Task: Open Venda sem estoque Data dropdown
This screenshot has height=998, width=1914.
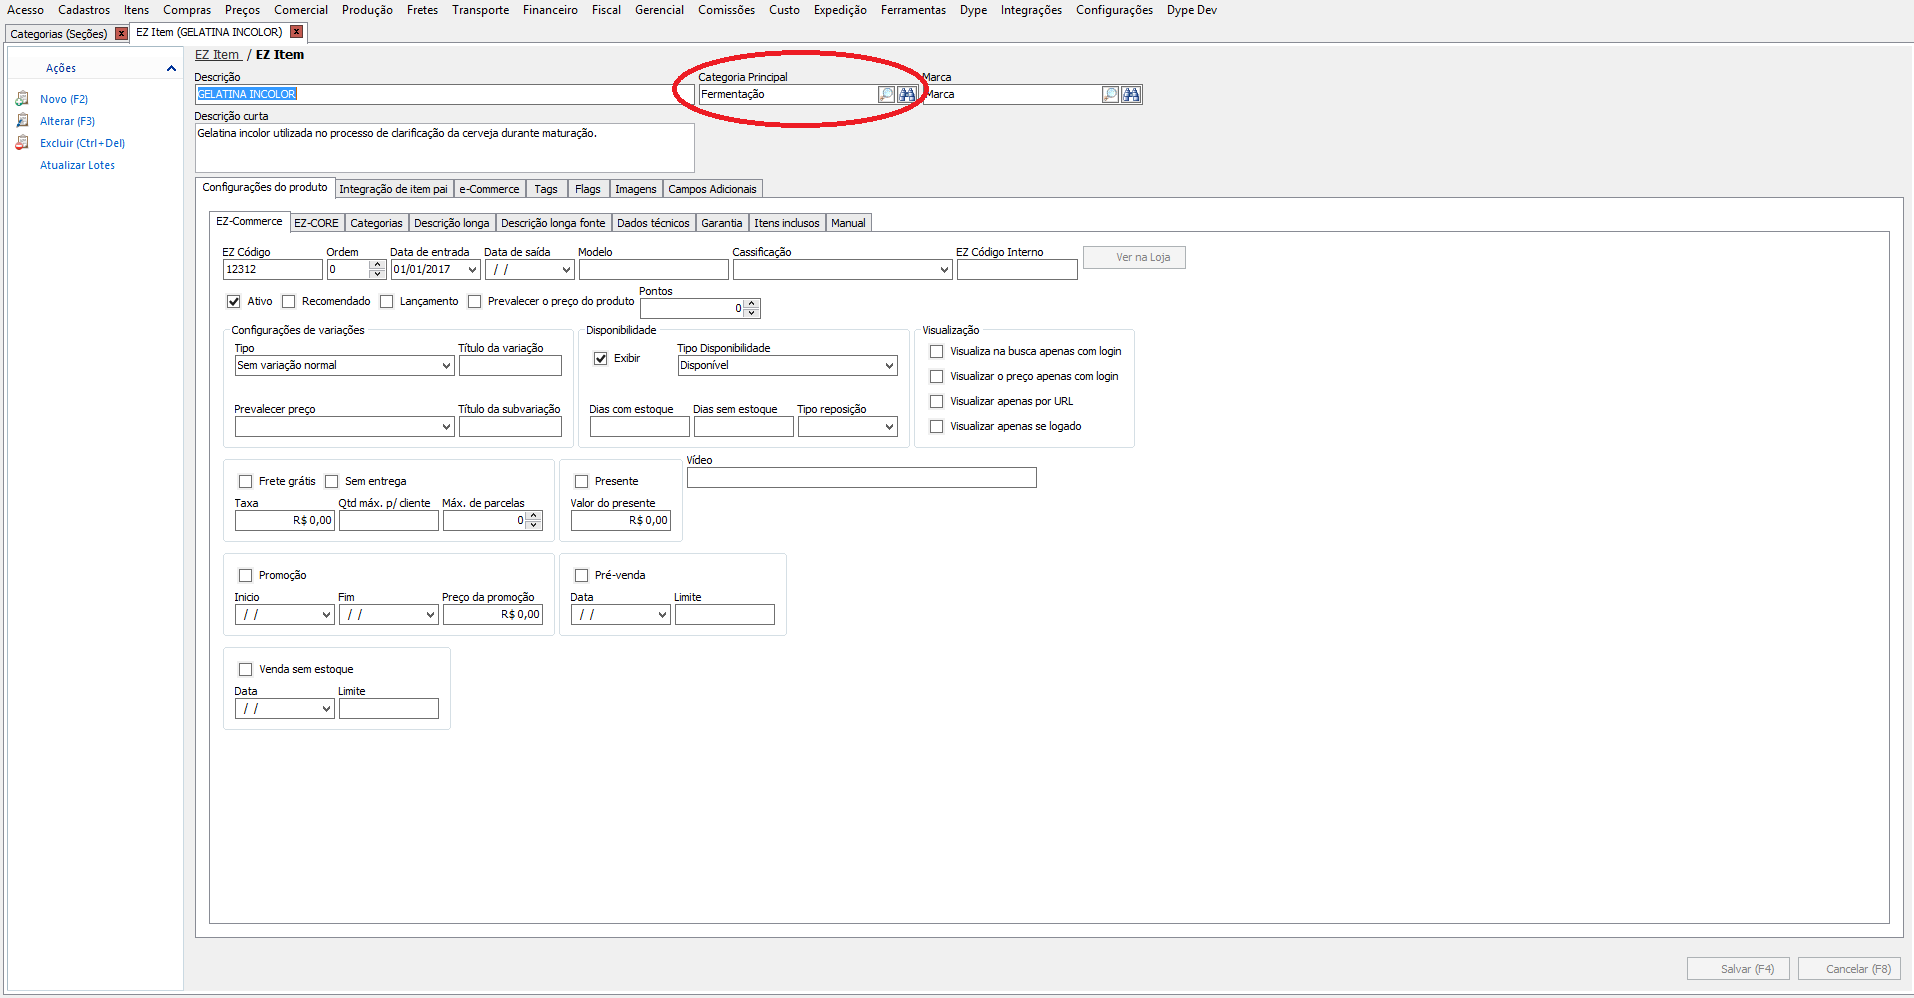Action: point(326,709)
